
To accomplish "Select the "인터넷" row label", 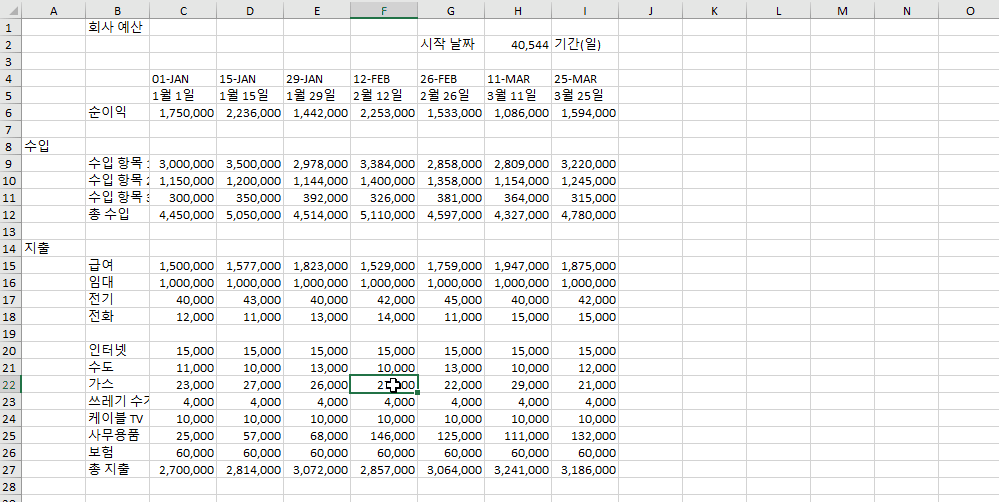I will click(x=117, y=350).
